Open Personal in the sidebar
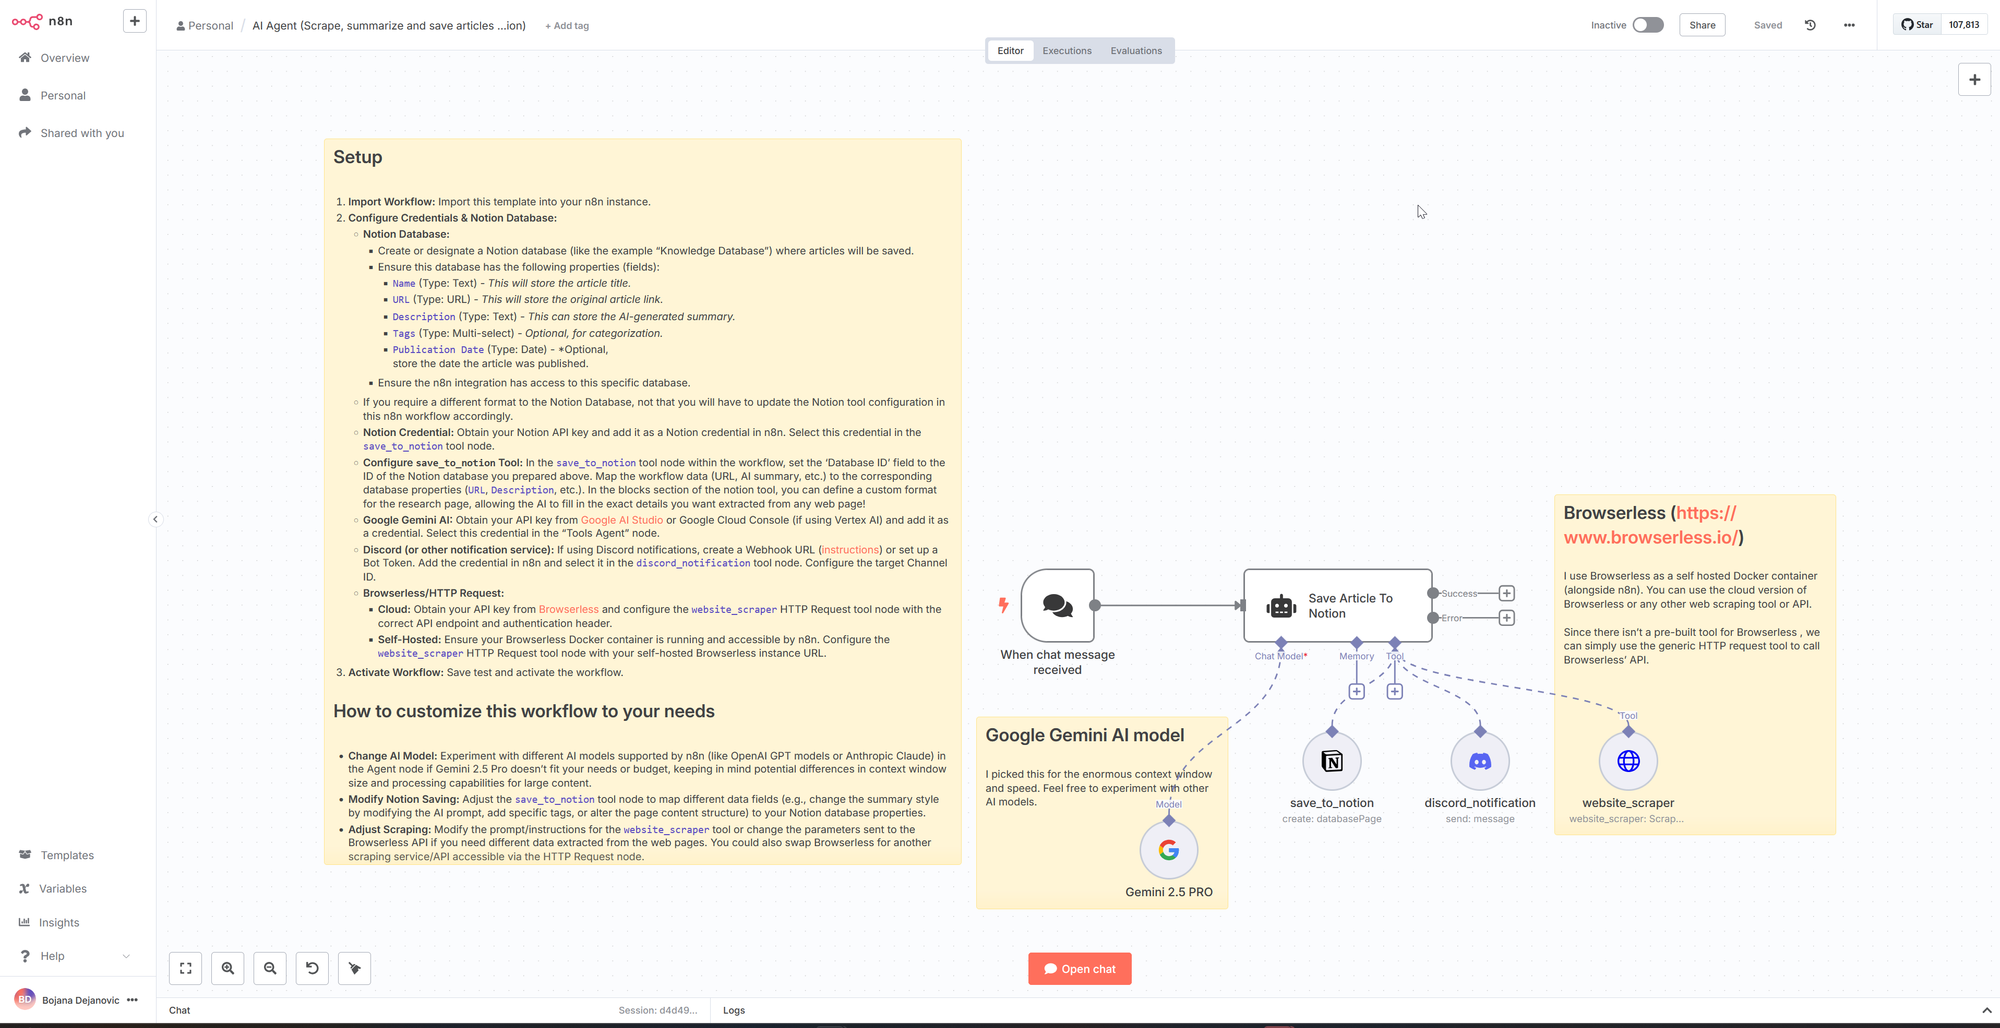 pyautogui.click(x=63, y=96)
